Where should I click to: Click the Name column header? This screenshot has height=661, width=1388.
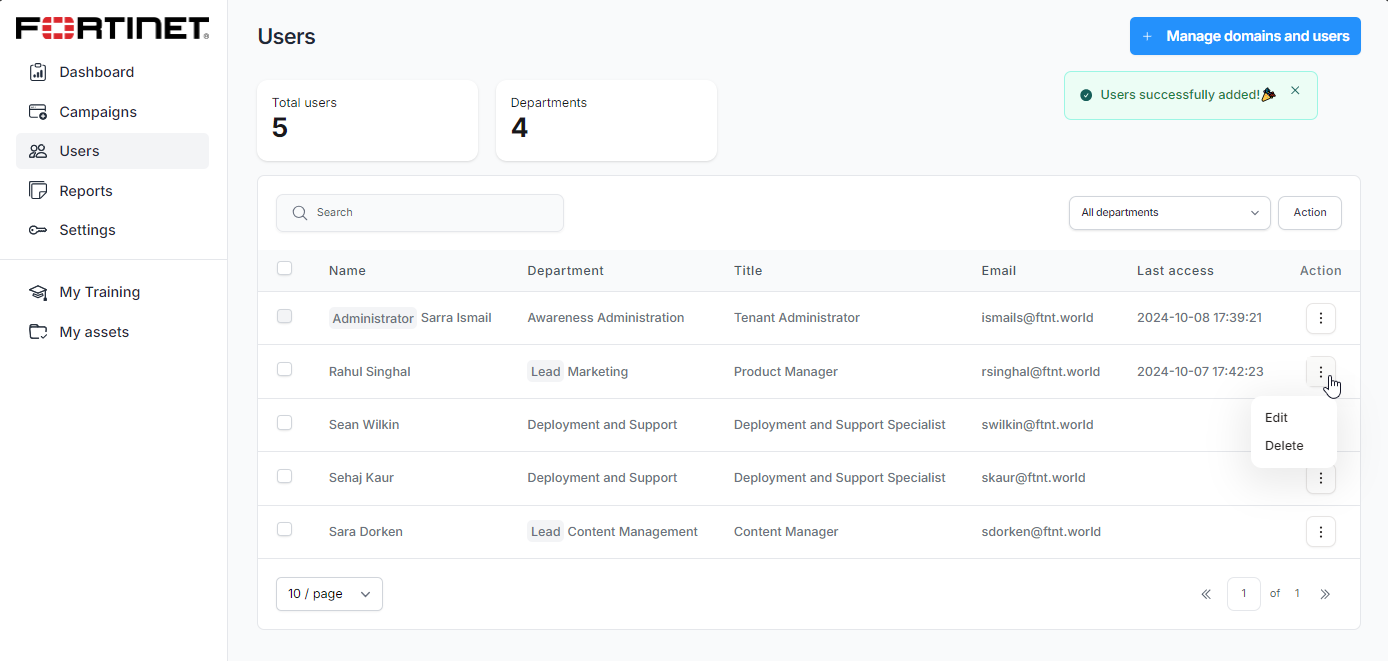tap(347, 271)
